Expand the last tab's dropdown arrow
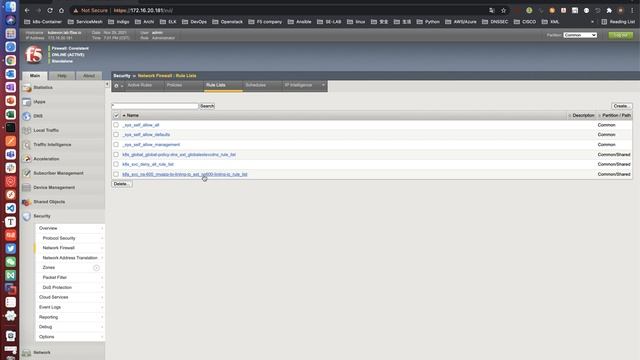 (x=323, y=85)
